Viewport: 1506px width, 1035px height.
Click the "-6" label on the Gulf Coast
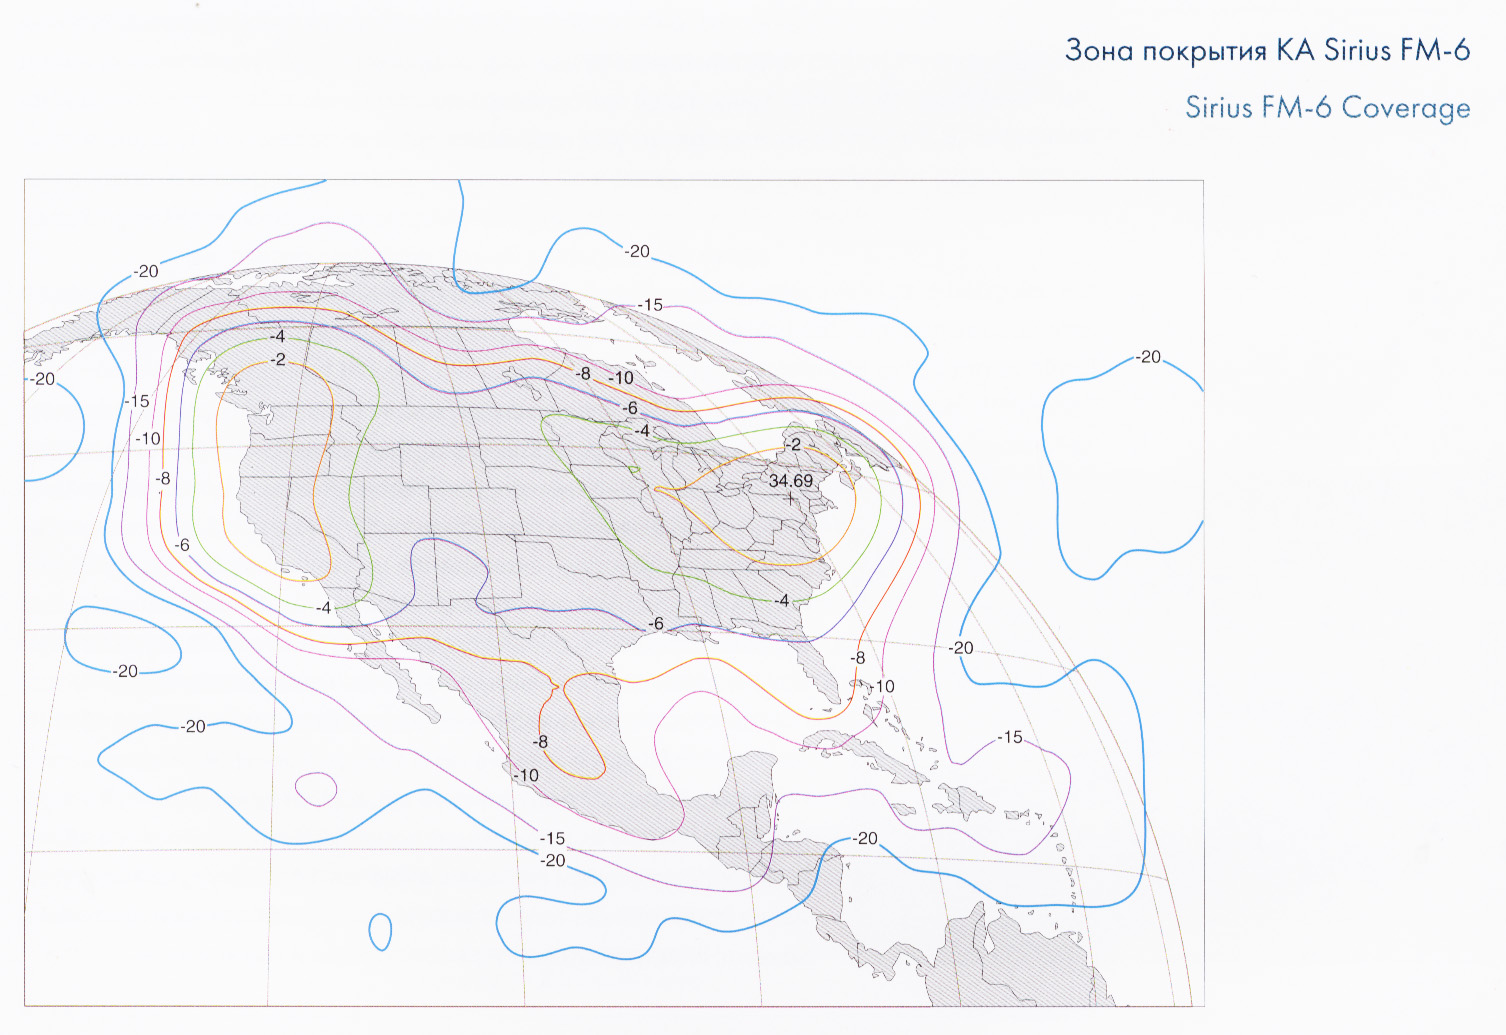tap(655, 623)
